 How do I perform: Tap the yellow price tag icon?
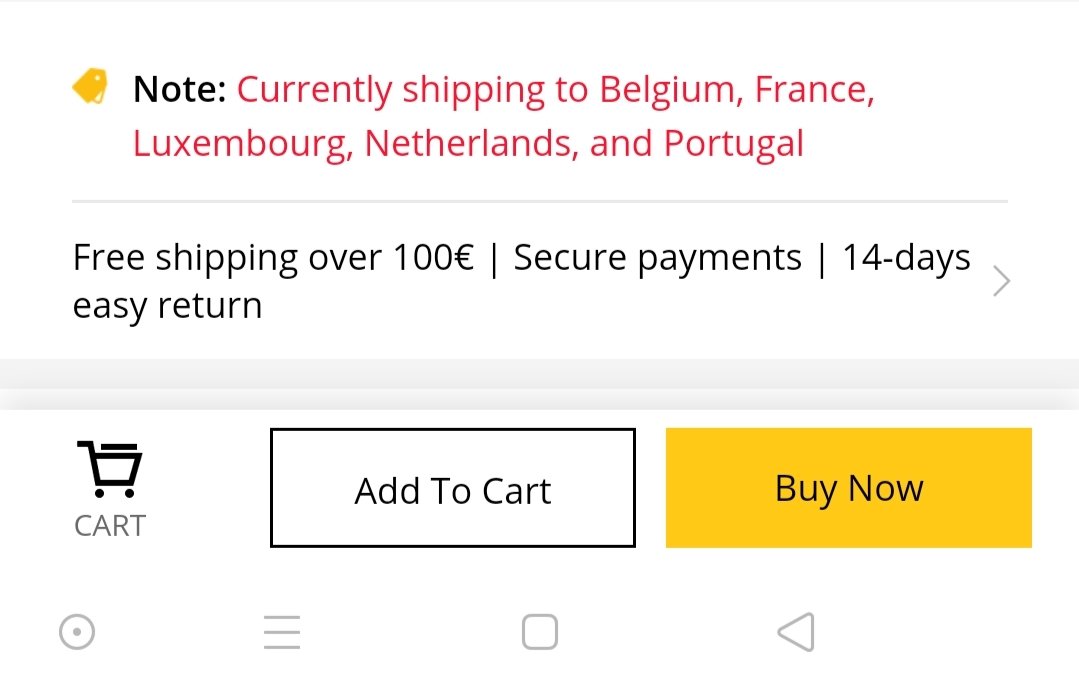coord(90,86)
